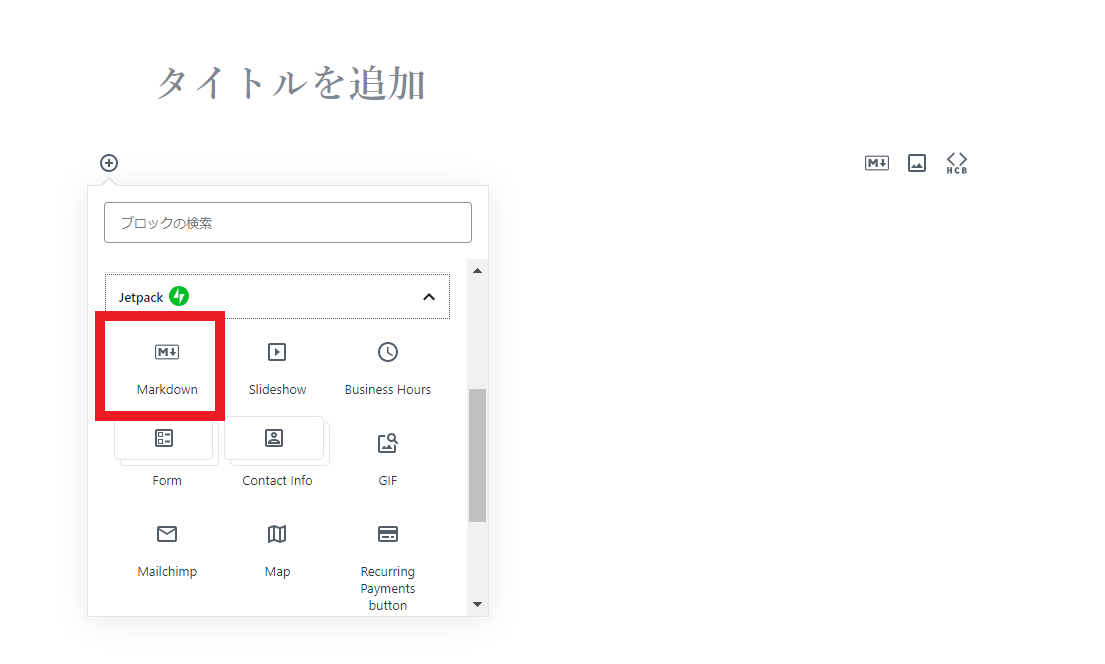Click the green Jetpack logo badge
The width and height of the screenshot is (1105, 664).
pyautogui.click(x=179, y=296)
